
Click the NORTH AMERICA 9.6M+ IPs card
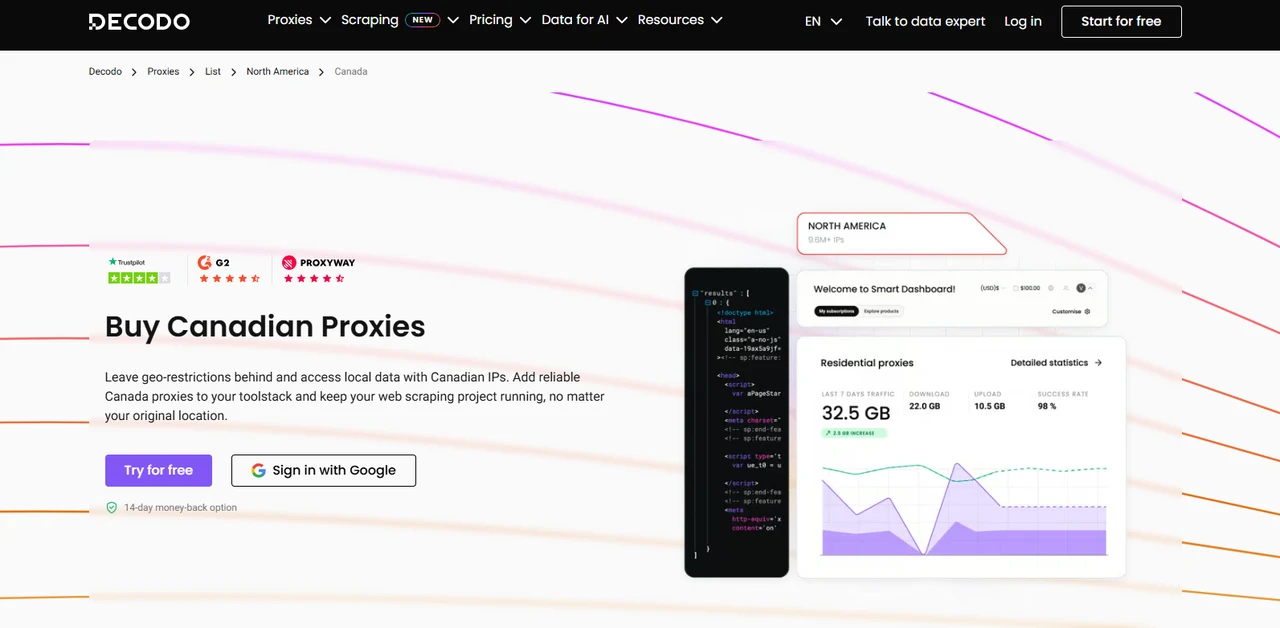click(x=900, y=233)
